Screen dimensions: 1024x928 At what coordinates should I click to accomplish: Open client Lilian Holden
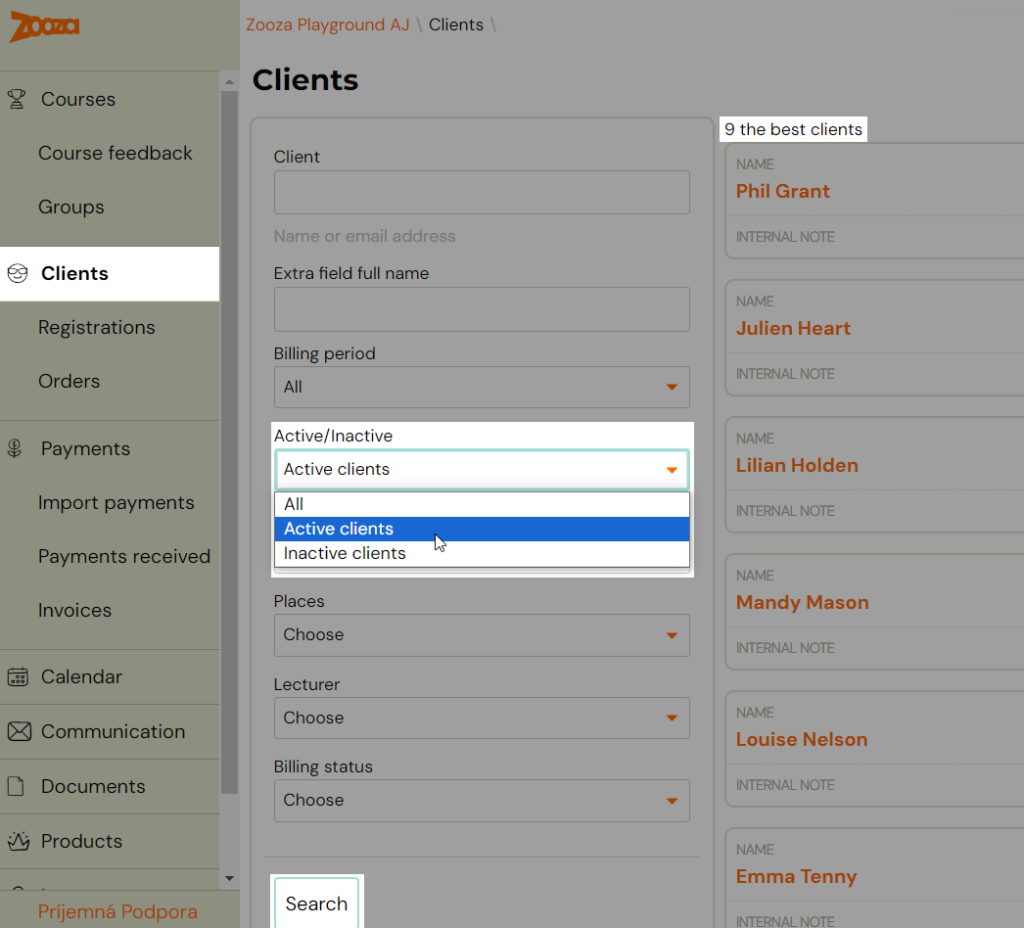click(x=797, y=466)
